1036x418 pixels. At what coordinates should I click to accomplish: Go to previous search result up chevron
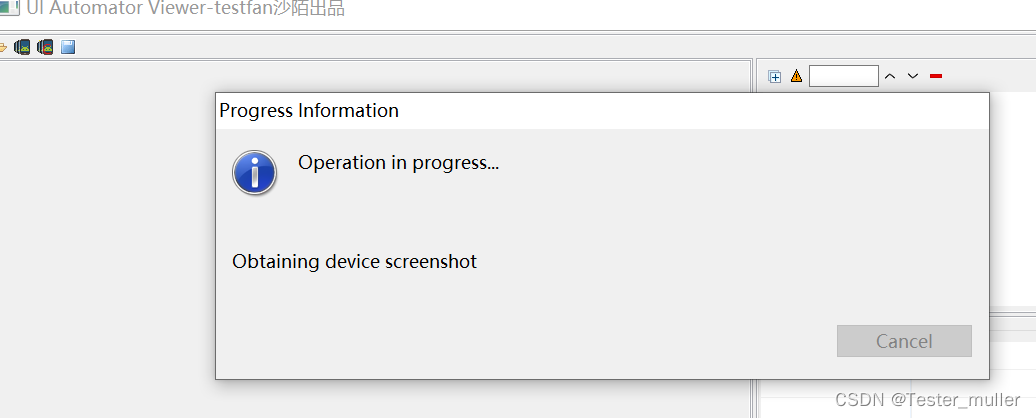(x=890, y=77)
